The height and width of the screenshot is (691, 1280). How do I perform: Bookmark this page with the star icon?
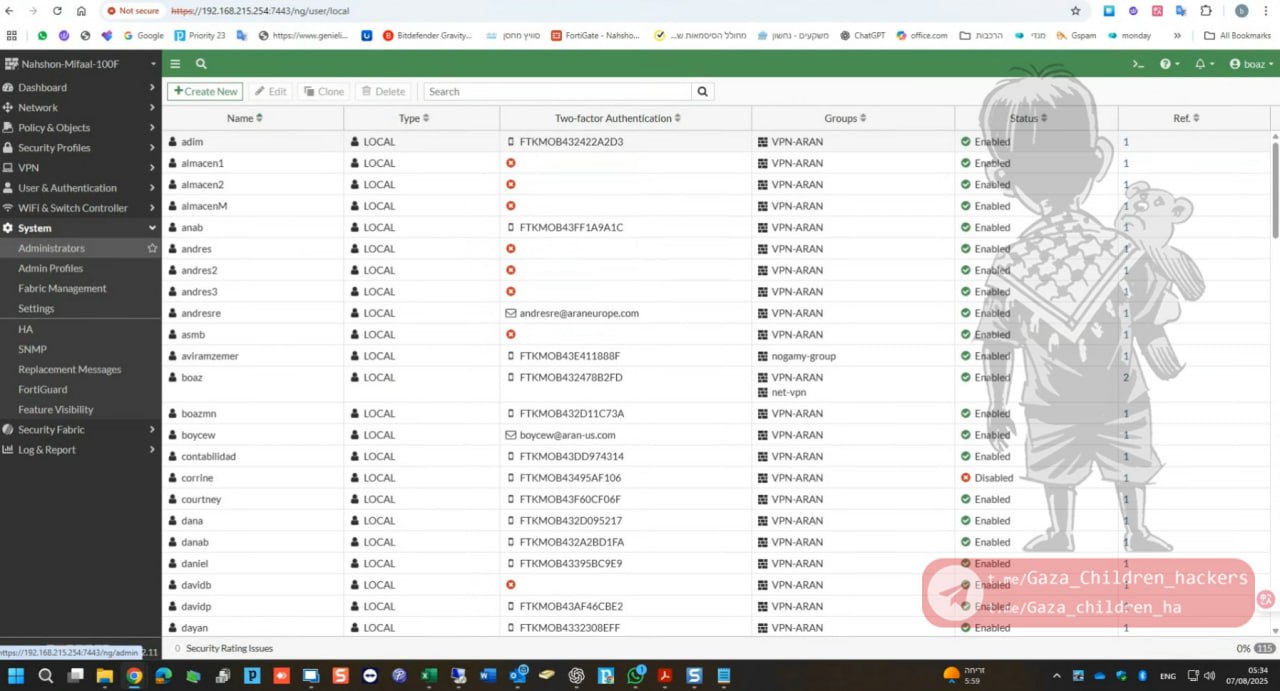tap(1075, 11)
